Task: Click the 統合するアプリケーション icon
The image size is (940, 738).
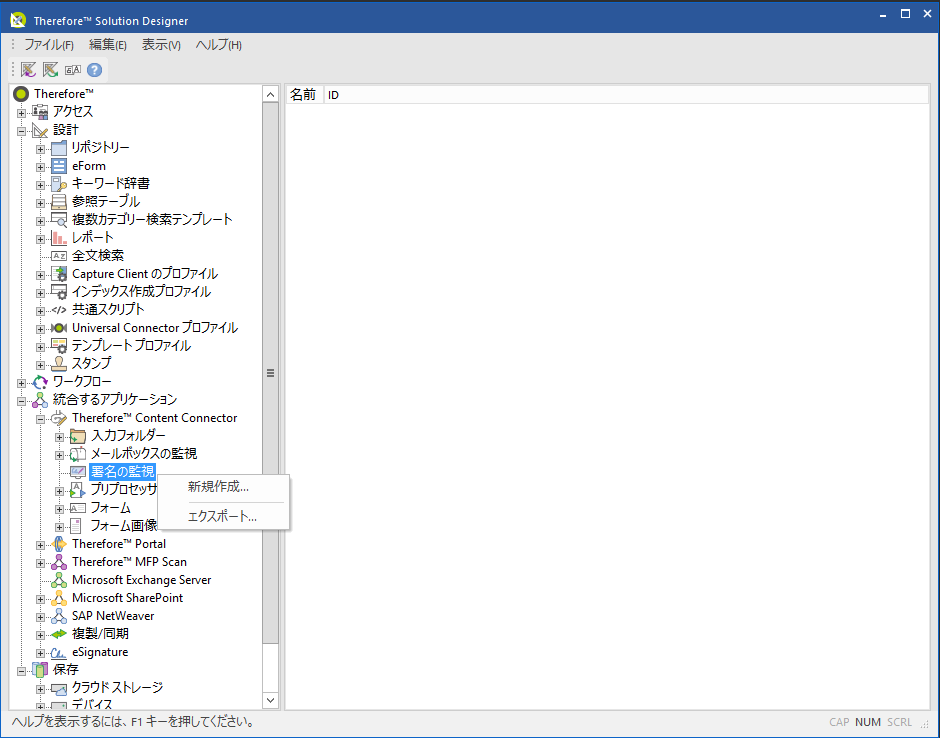Action: coord(40,400)
